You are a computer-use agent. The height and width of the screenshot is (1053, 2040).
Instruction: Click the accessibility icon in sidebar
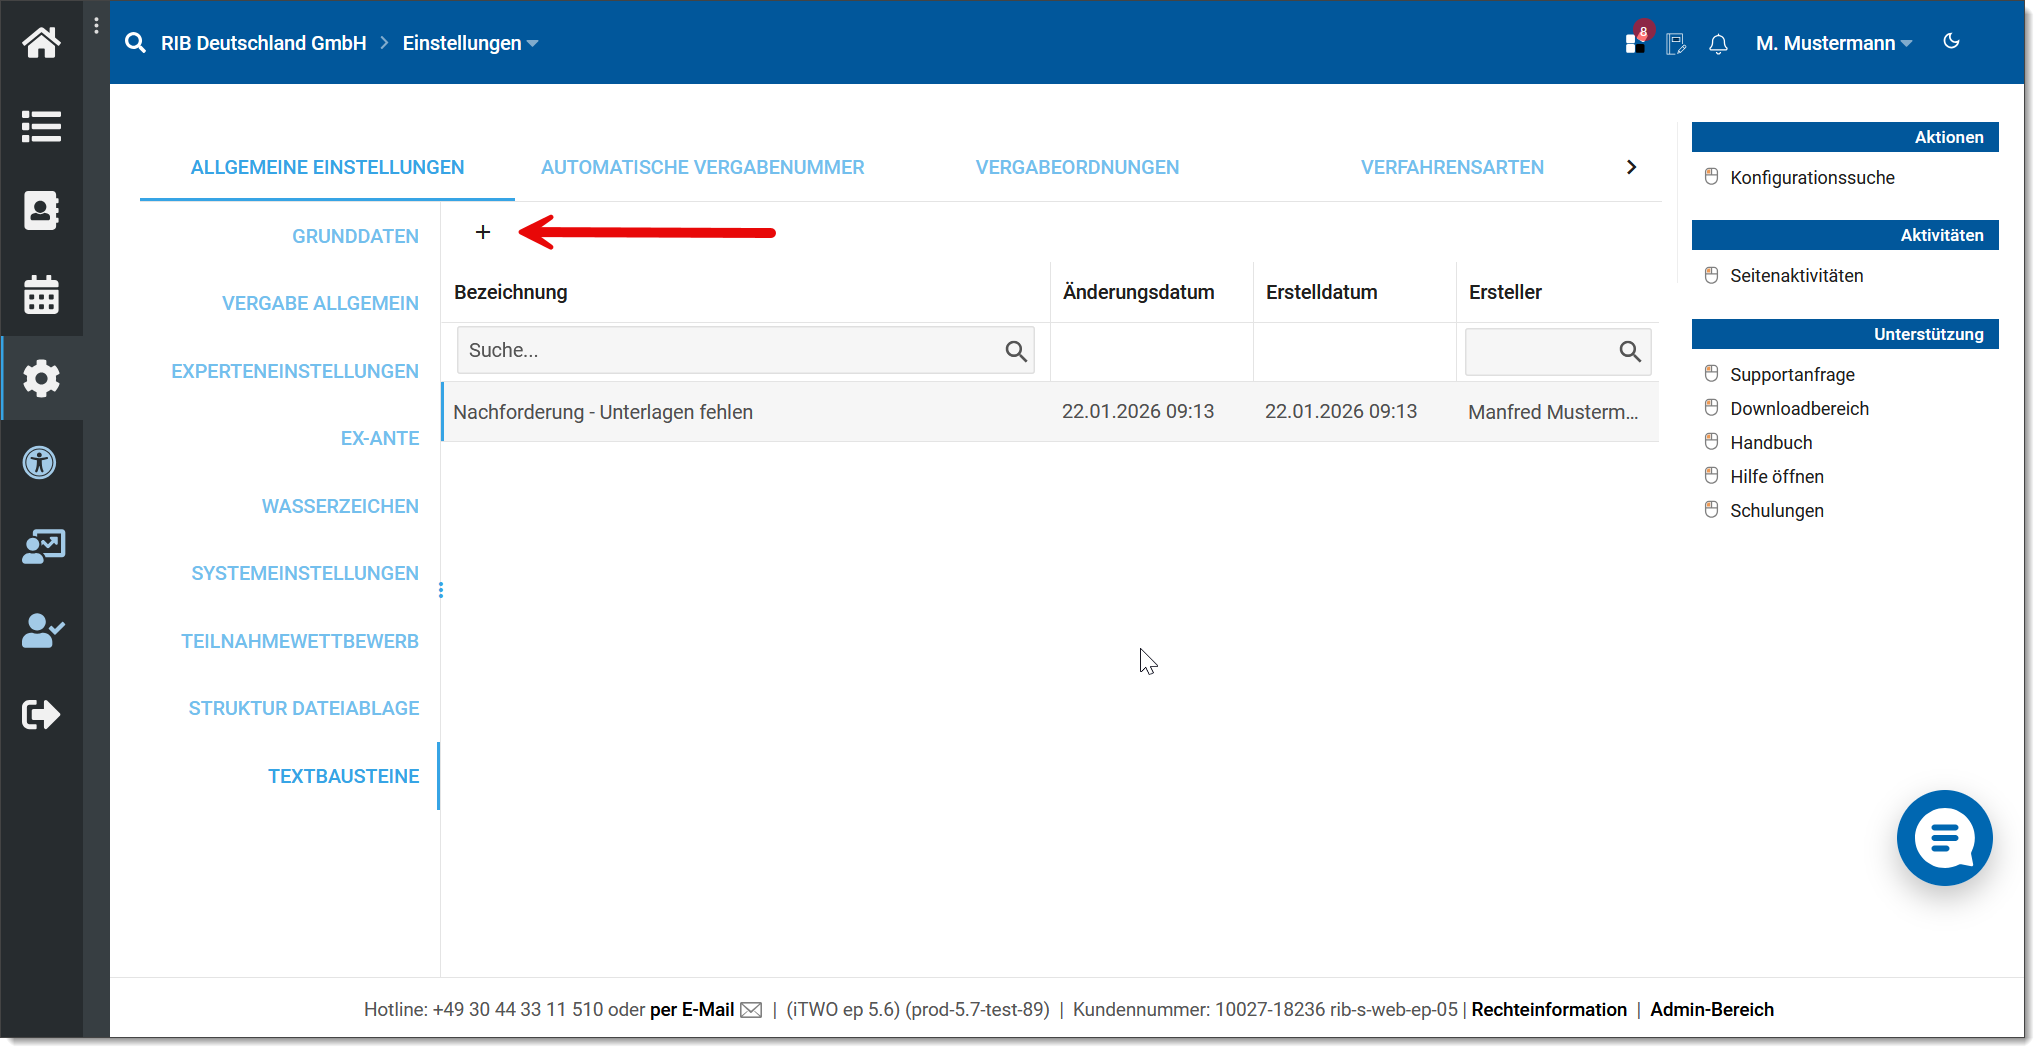tap(41, 462)
